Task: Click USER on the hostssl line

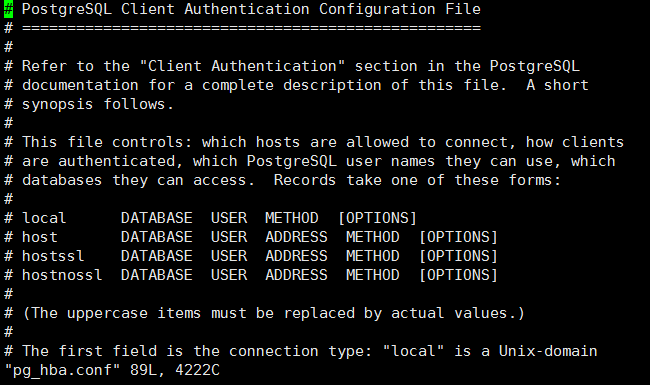Action: coord(229,257)
